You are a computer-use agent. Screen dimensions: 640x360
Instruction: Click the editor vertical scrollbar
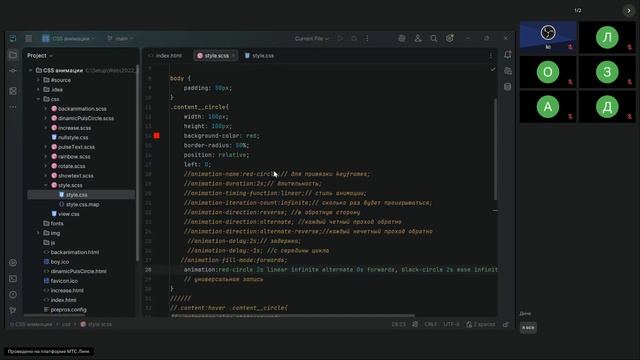(x=496, y=149)
